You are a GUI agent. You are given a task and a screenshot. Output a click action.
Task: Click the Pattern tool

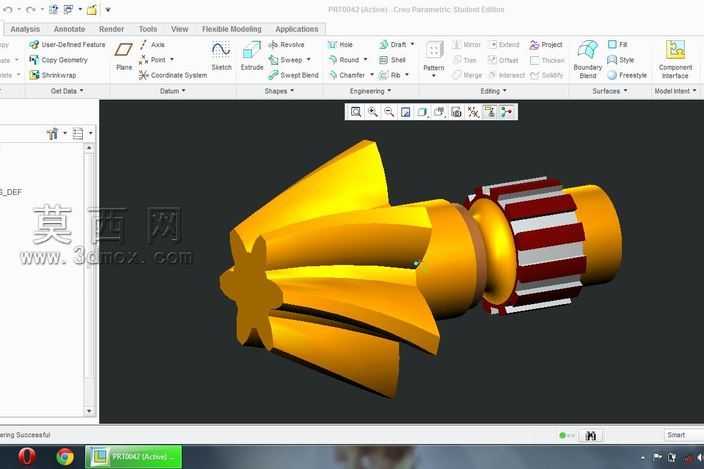(x=434, y=58)
